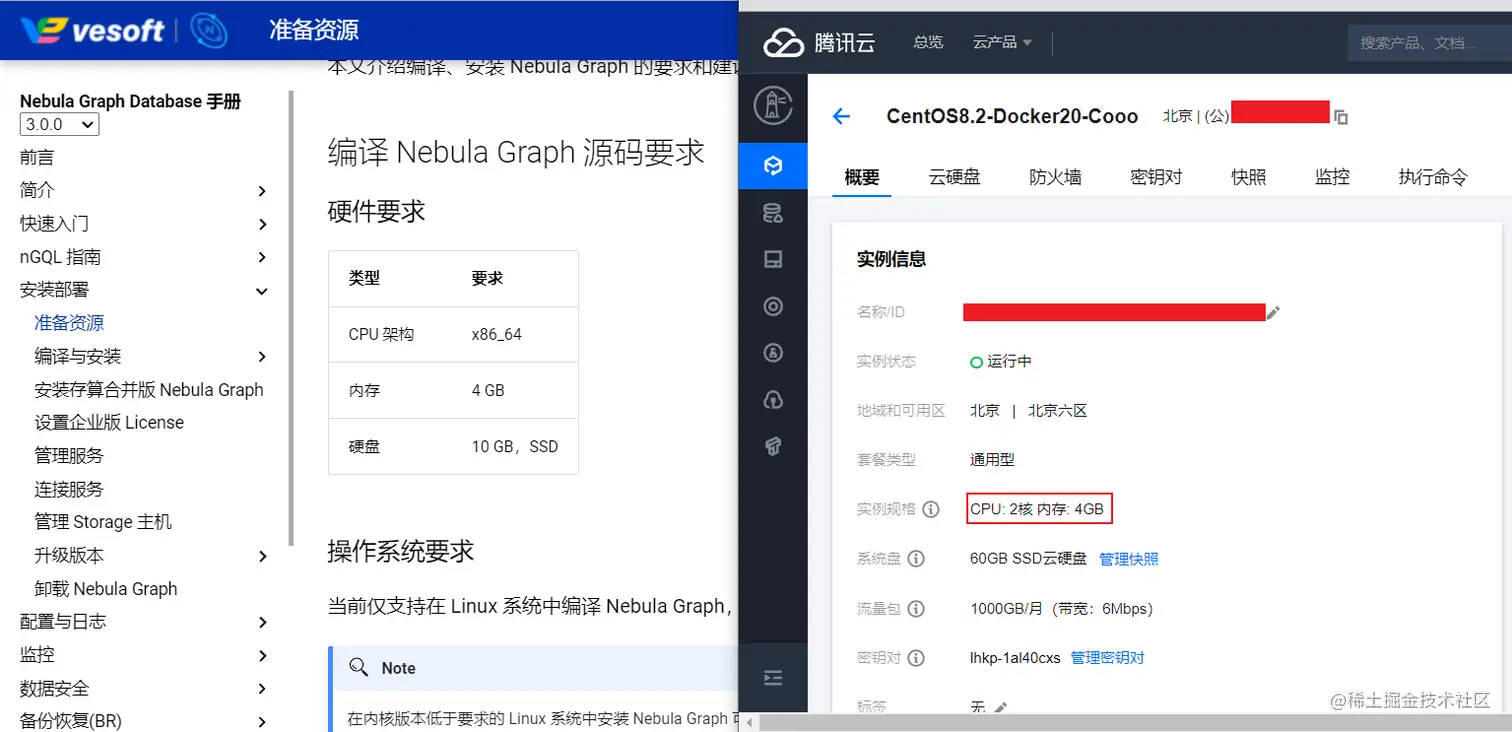
Task: Expand the 备份恢复(BR) chevron
Action: pos(262,722)
